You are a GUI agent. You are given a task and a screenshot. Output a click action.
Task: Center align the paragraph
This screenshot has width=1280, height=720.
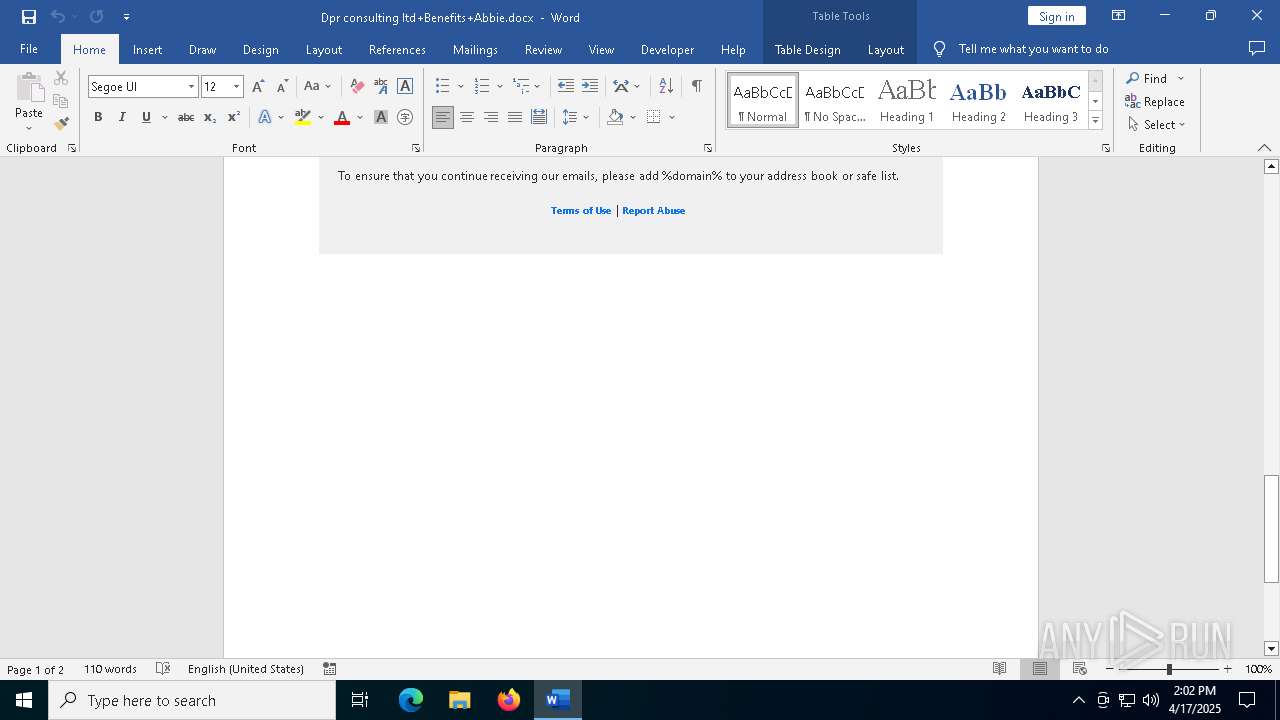coord(467,117)
